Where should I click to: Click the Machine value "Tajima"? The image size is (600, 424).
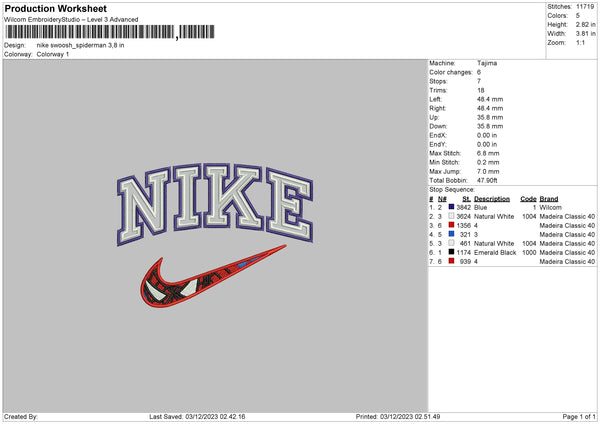coord(487,63)
